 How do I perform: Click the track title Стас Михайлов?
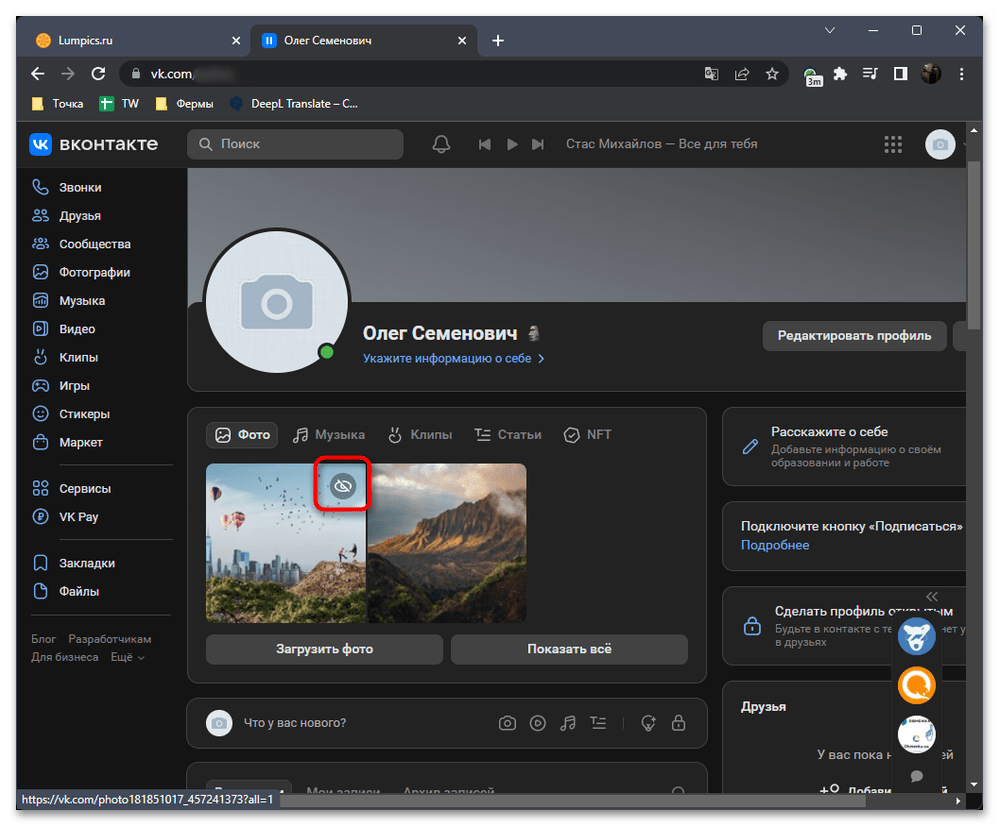661,144
